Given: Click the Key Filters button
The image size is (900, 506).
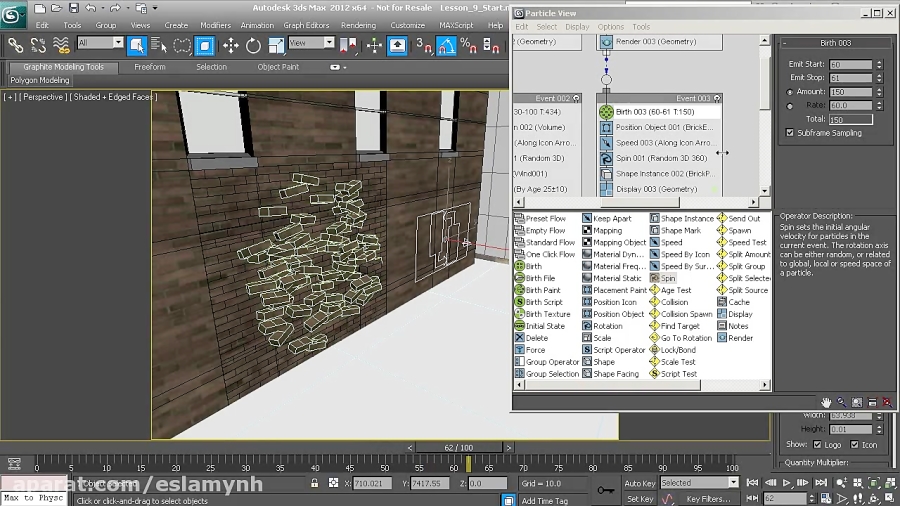Looking at the screenshot, I should tap(708, 499).
